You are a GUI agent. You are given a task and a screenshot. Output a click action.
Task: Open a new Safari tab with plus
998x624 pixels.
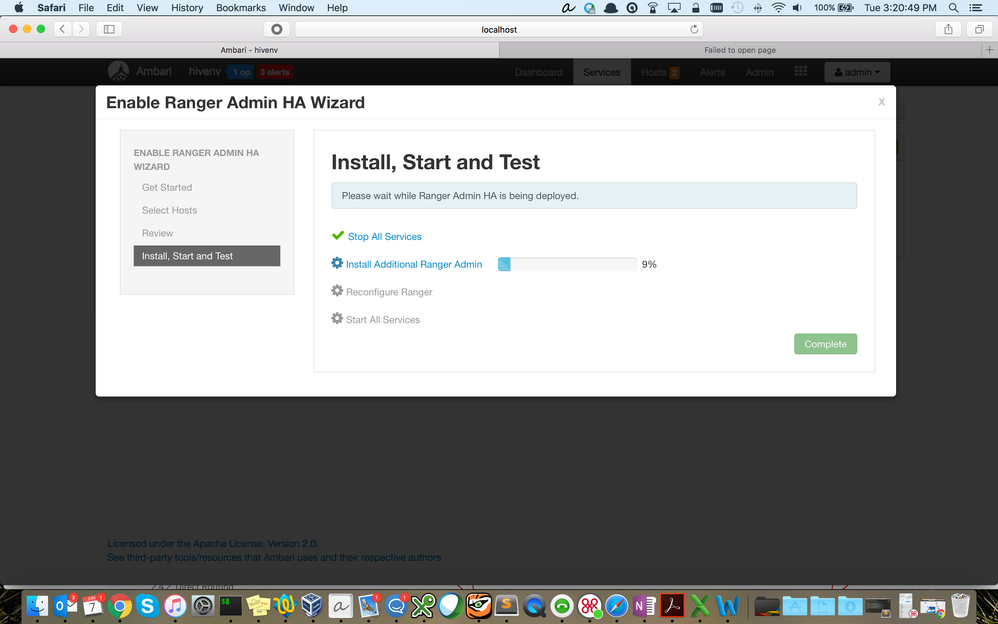pos(989,50)
